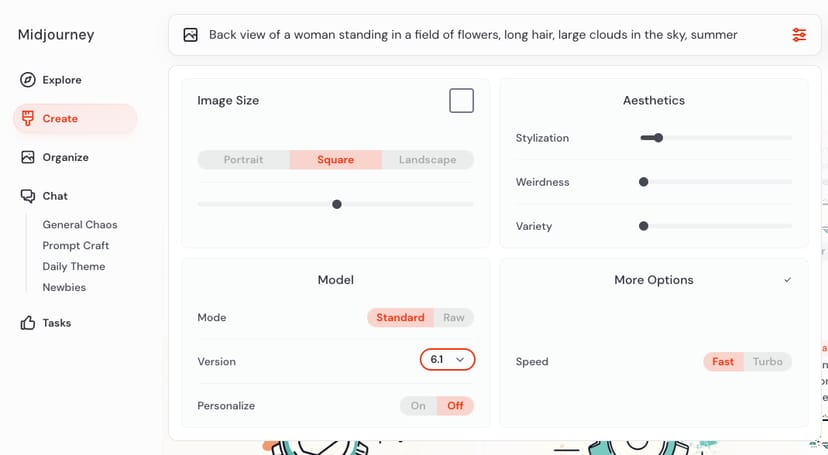Select the Portrait image size
The image size is (828, 455).
tap(243, 160)
